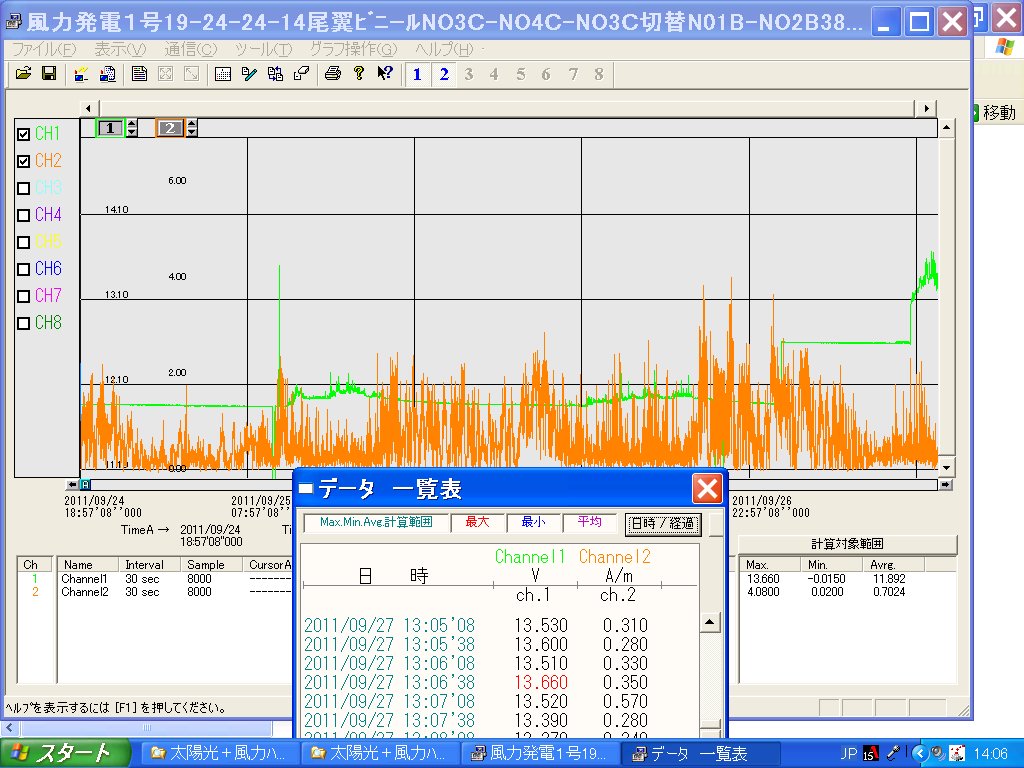This screenshot has width=1024, height=768.
Task: Click the 日時/経過 button
Action: point(662,523)
